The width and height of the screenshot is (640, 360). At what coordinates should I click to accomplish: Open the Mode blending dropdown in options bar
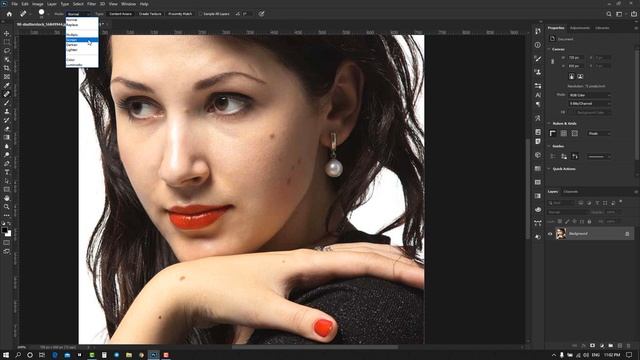(x=78, y=14)
